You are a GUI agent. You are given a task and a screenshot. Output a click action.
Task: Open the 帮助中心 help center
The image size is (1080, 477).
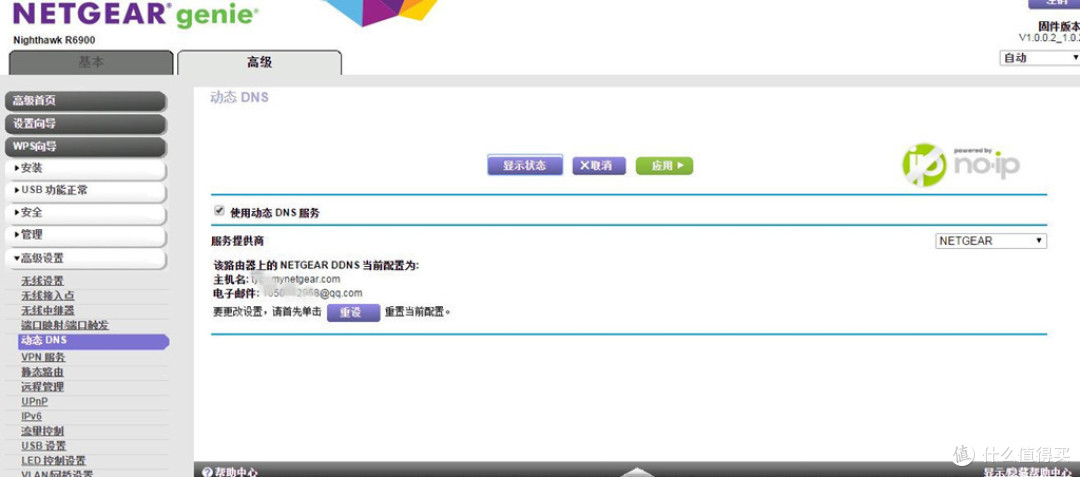click(230, 472)
